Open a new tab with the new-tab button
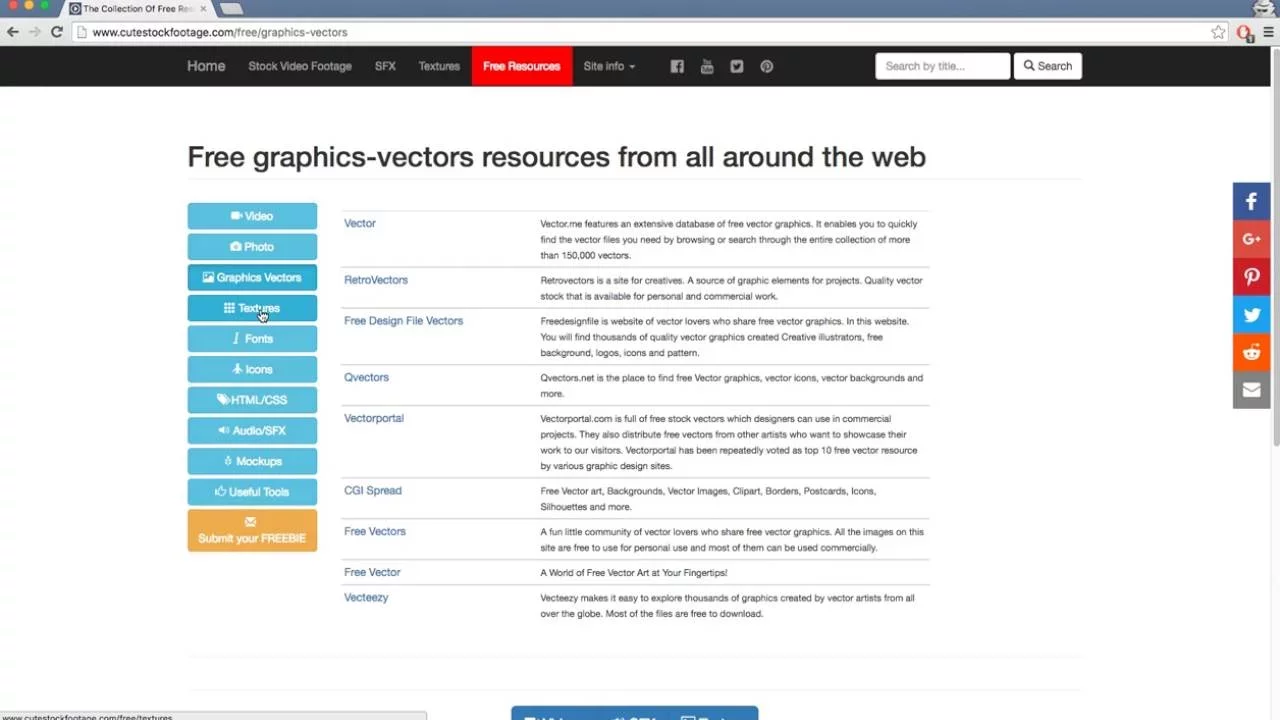1280x720 pixels. point(230,9)
